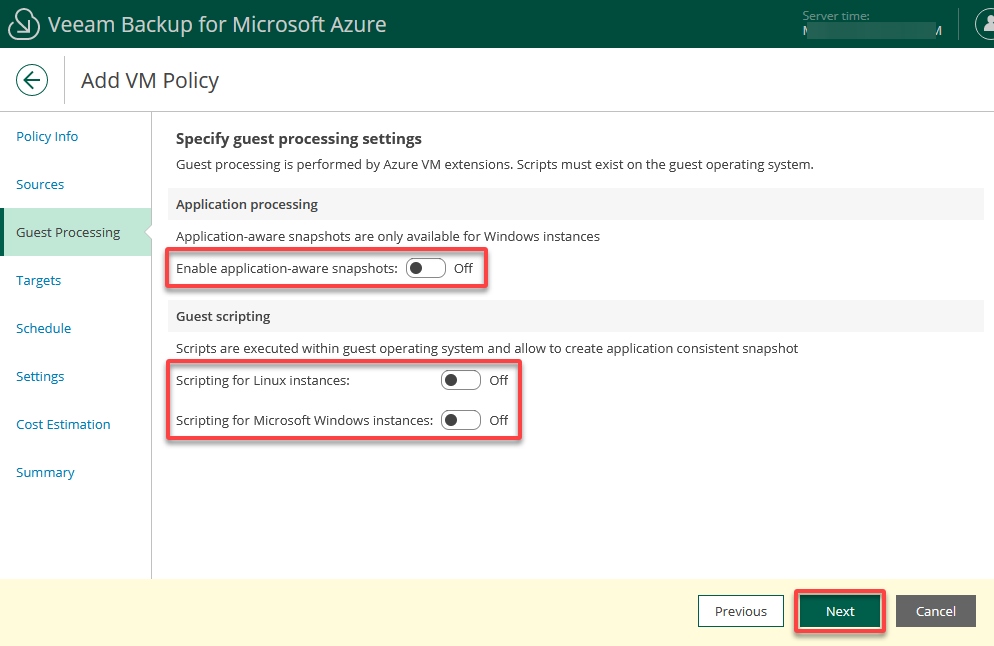994x646 pixels.
Task: Click Specify guest processing settings heading
Action: pos(299,139)
